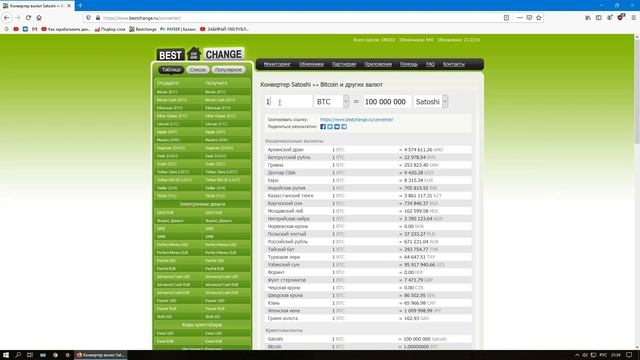Click the Армянский драм rate row
640x360 pixels.
[368, 150]
